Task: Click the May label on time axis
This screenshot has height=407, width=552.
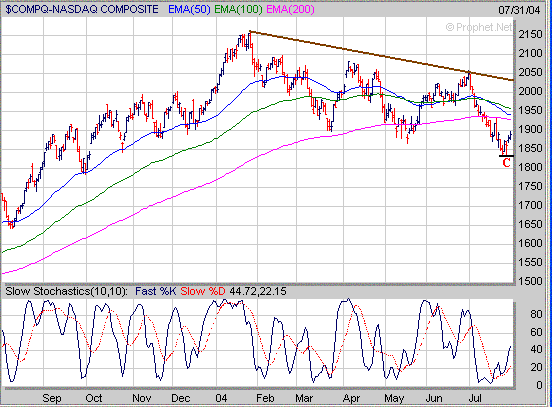Action: 394,398
